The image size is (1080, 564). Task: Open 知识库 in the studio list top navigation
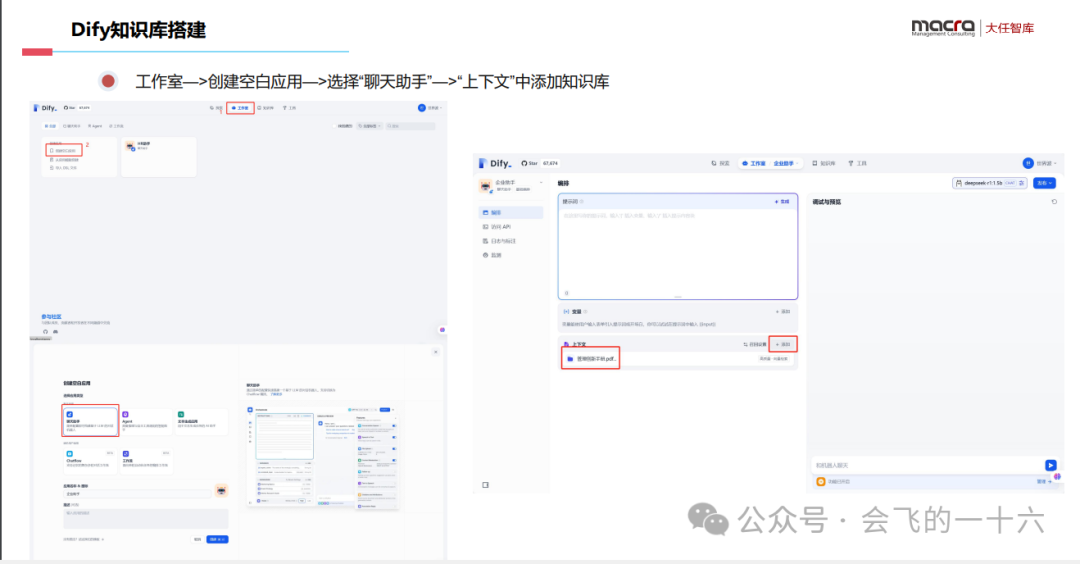[x=266, y=108]
